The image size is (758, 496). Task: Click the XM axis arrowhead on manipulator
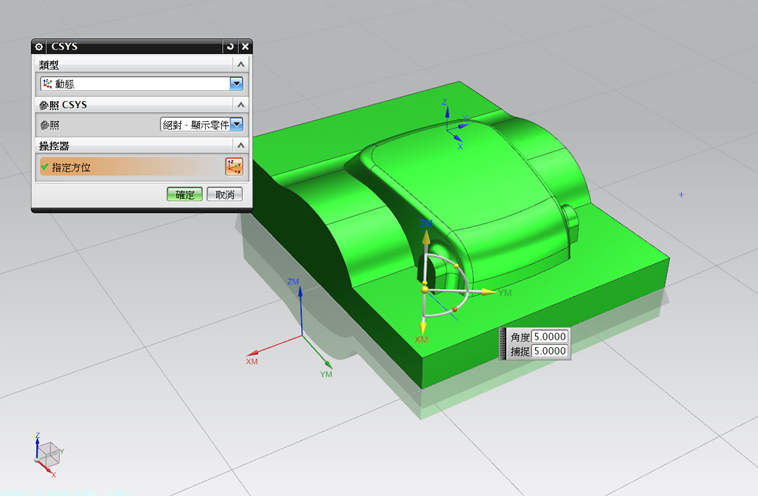(424, 328)
